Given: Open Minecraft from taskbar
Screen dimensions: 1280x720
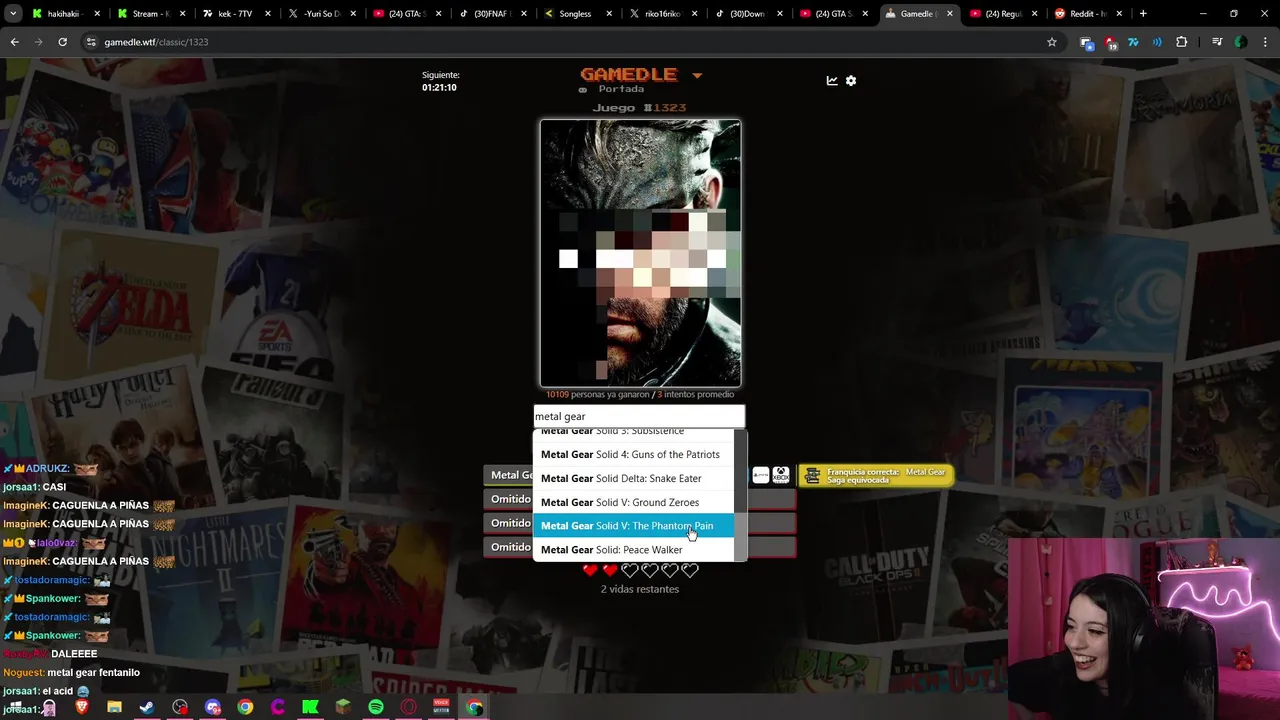Looking at the screenshot, I should [x=343, y=707].
